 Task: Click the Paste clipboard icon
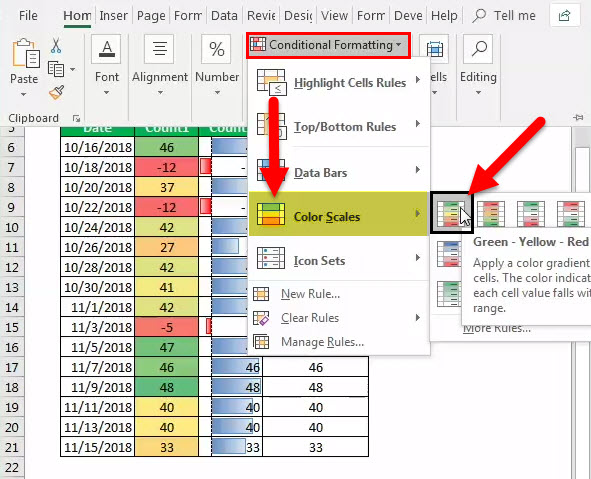[x=26, y=54]
